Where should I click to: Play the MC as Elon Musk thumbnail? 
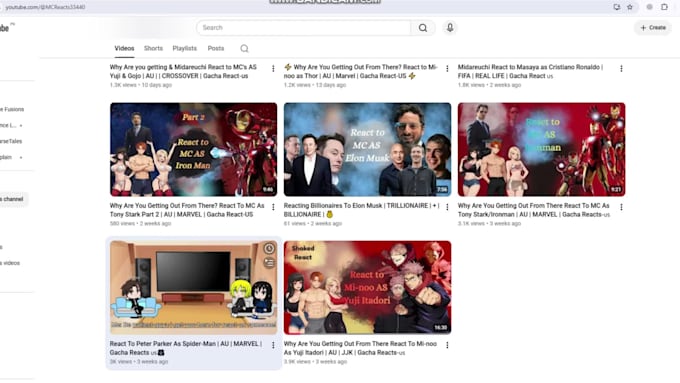pos(367,149)
